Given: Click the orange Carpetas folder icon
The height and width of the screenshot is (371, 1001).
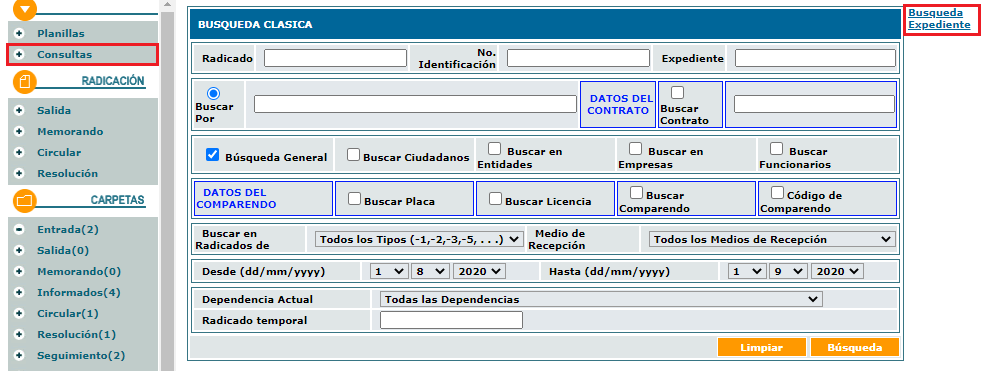Looking at the screenshot, I should coord(25,201).
